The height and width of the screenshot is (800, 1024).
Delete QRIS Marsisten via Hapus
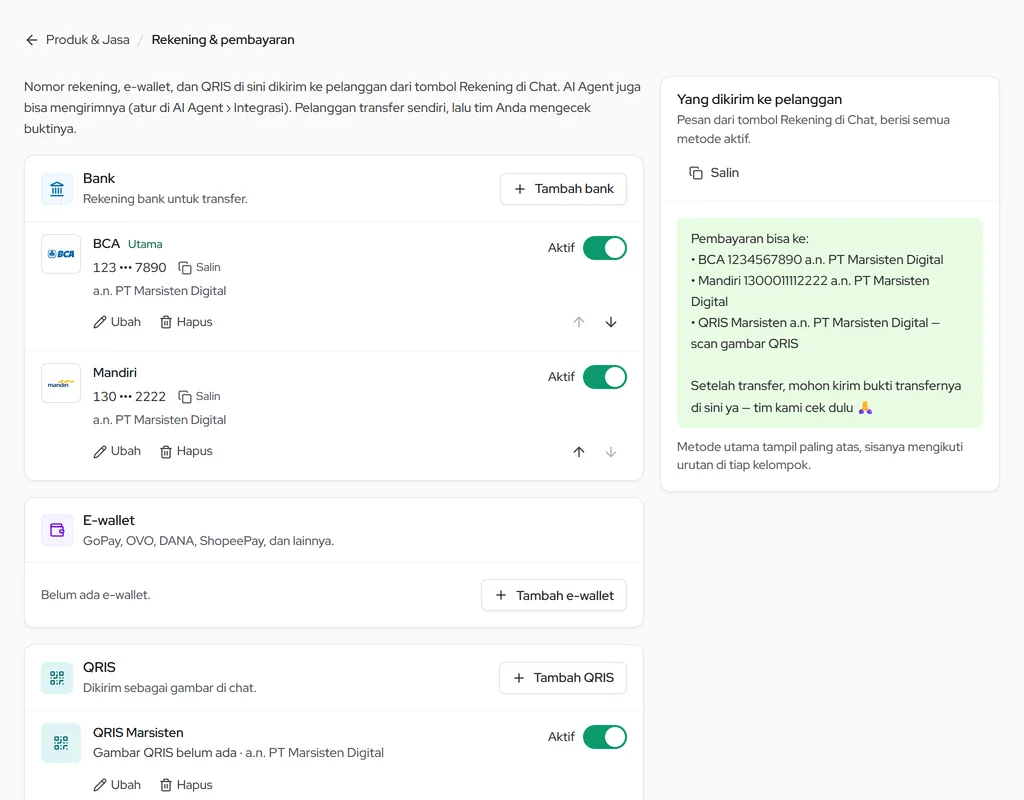click(186, 785)
